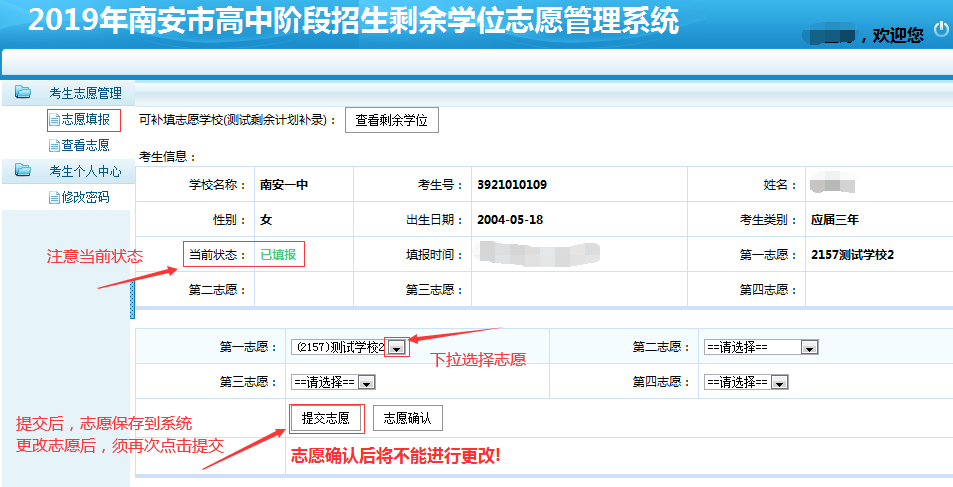Screen dimensions: 953x487
Task: Click the 考生信息 label
Action: (168, 157)
